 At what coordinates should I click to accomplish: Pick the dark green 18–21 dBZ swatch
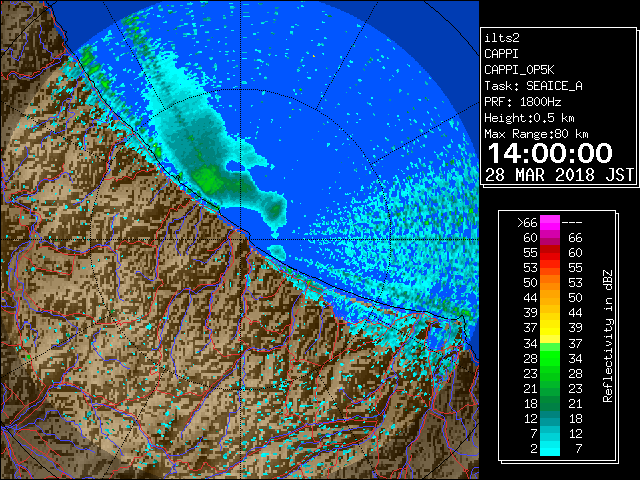(550, 403)
